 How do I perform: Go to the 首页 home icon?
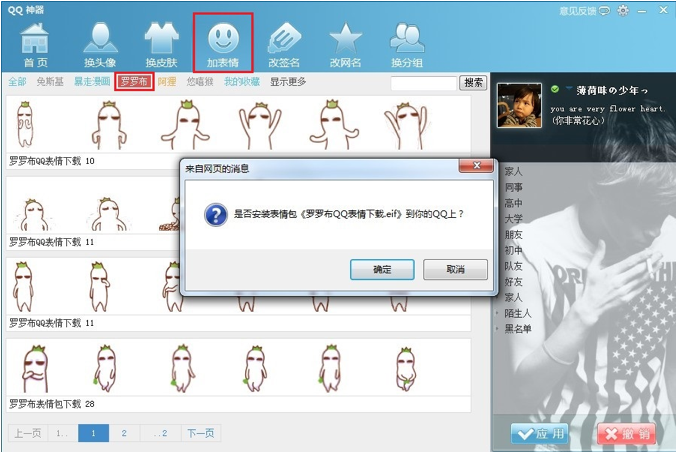pos(35,45)
